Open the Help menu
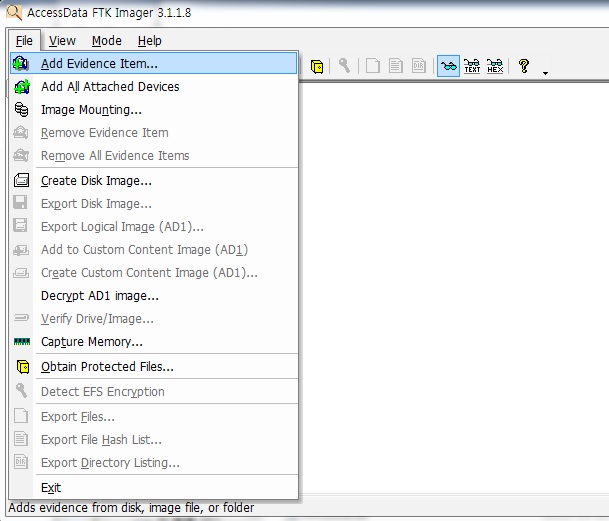This screenshot has width=609, height=521. pos(150,40)
